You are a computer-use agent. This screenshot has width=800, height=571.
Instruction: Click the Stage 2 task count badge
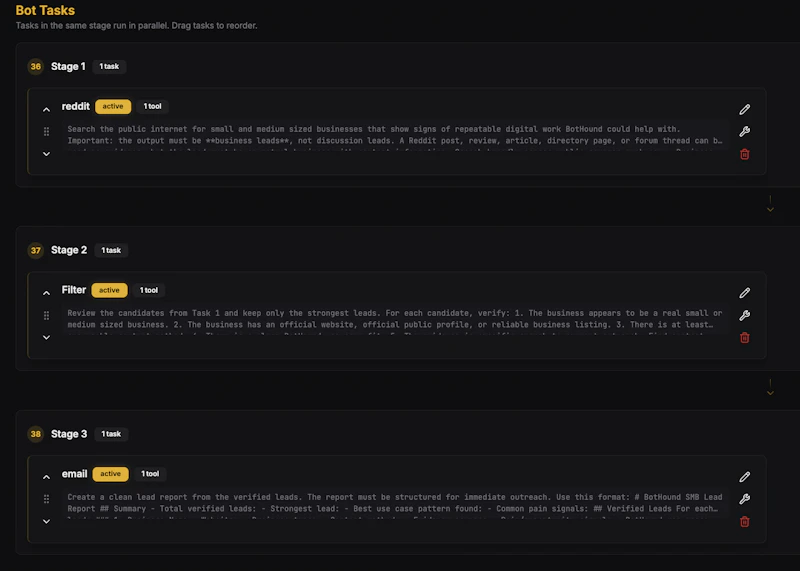[x=111, y=250]
